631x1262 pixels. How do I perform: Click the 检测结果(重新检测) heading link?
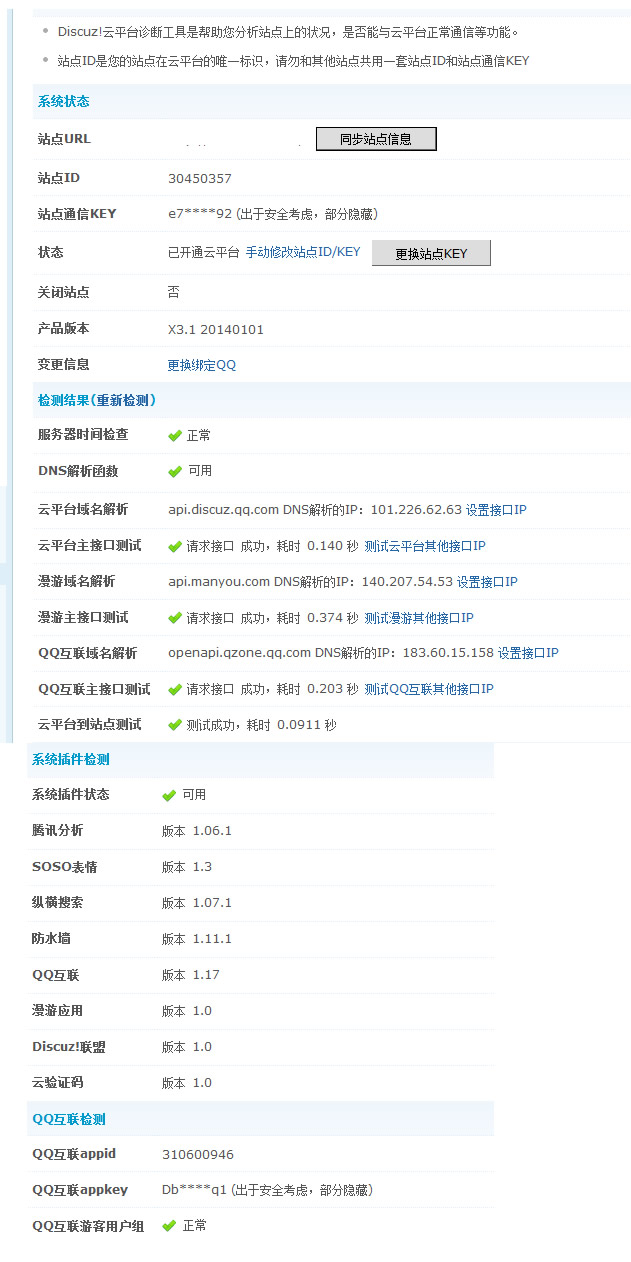point(96,400)
